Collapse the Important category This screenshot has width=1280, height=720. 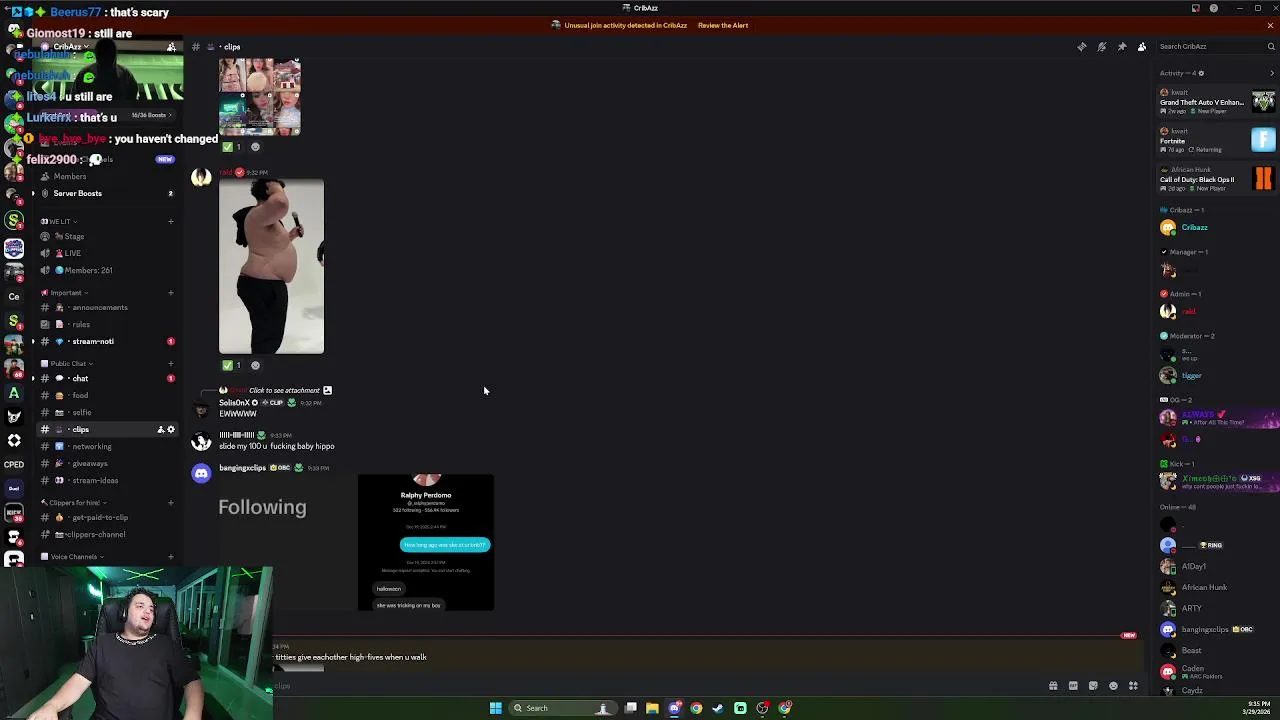[65, 293]
